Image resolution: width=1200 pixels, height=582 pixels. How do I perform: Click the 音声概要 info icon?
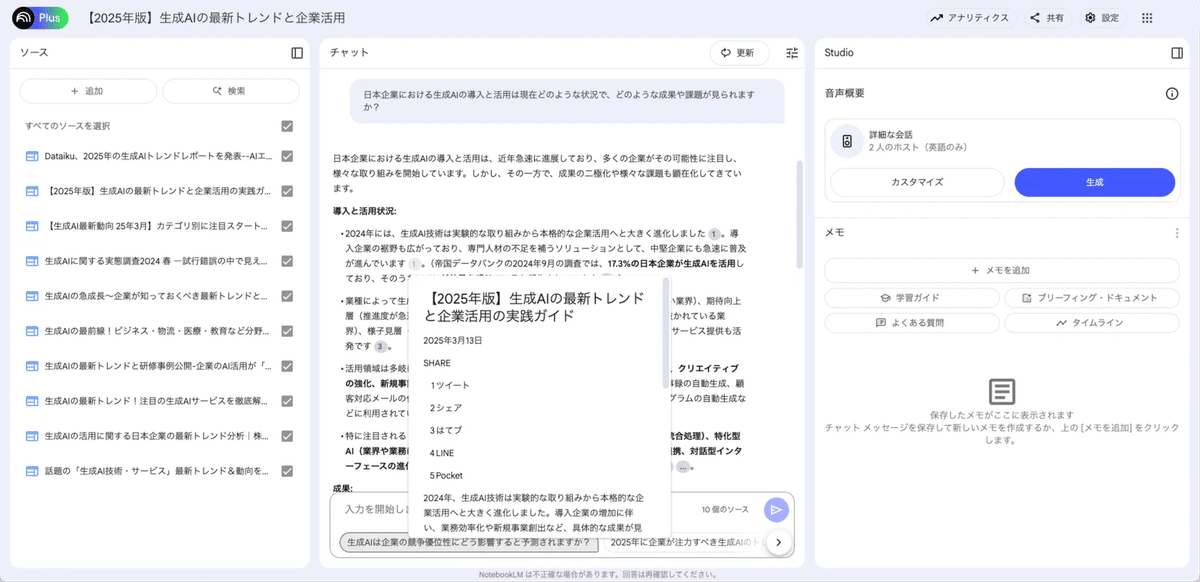1170,91
